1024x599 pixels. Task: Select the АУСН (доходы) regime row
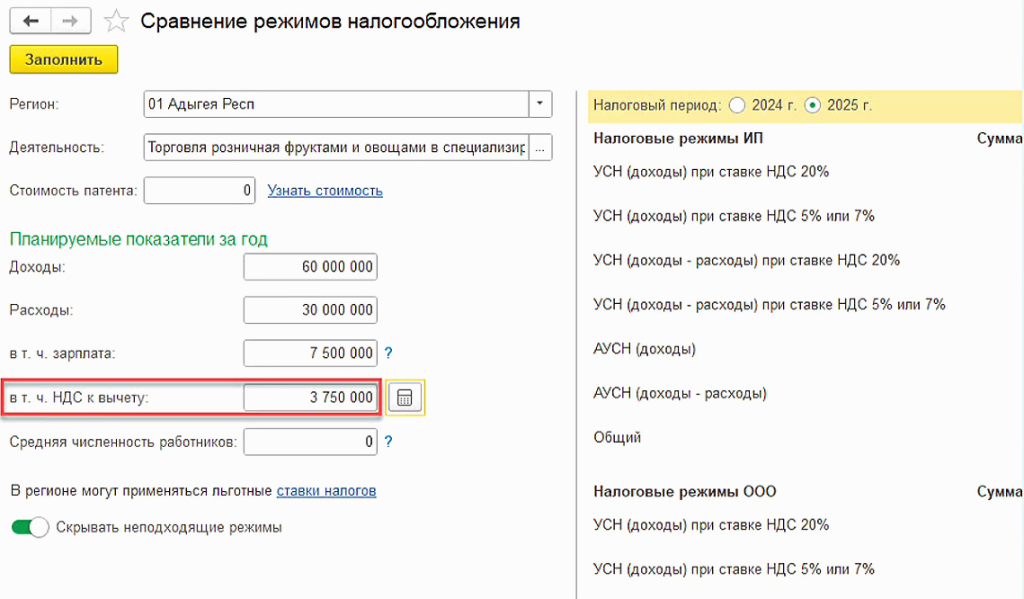point(645,349)
